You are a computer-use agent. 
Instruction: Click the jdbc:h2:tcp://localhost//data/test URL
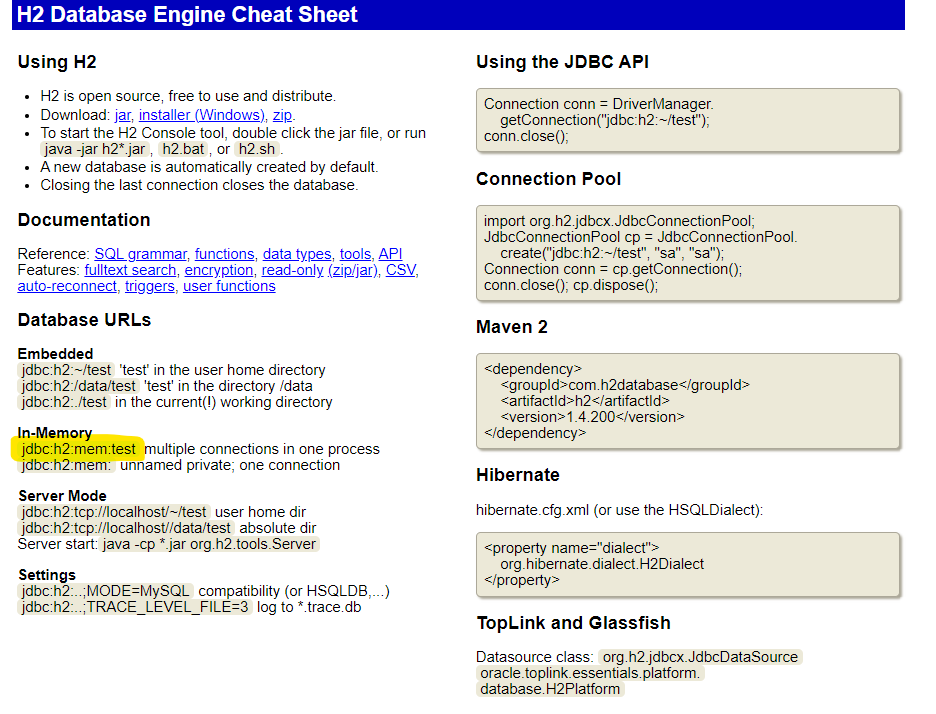[125, 528]
